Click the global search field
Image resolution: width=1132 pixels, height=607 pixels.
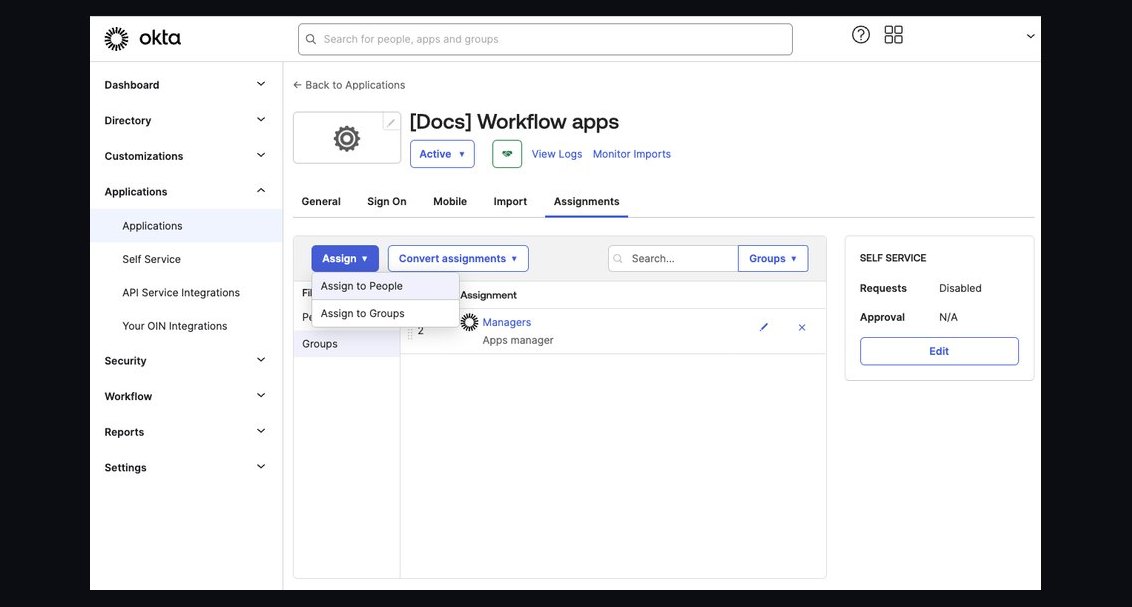(545, 39)
